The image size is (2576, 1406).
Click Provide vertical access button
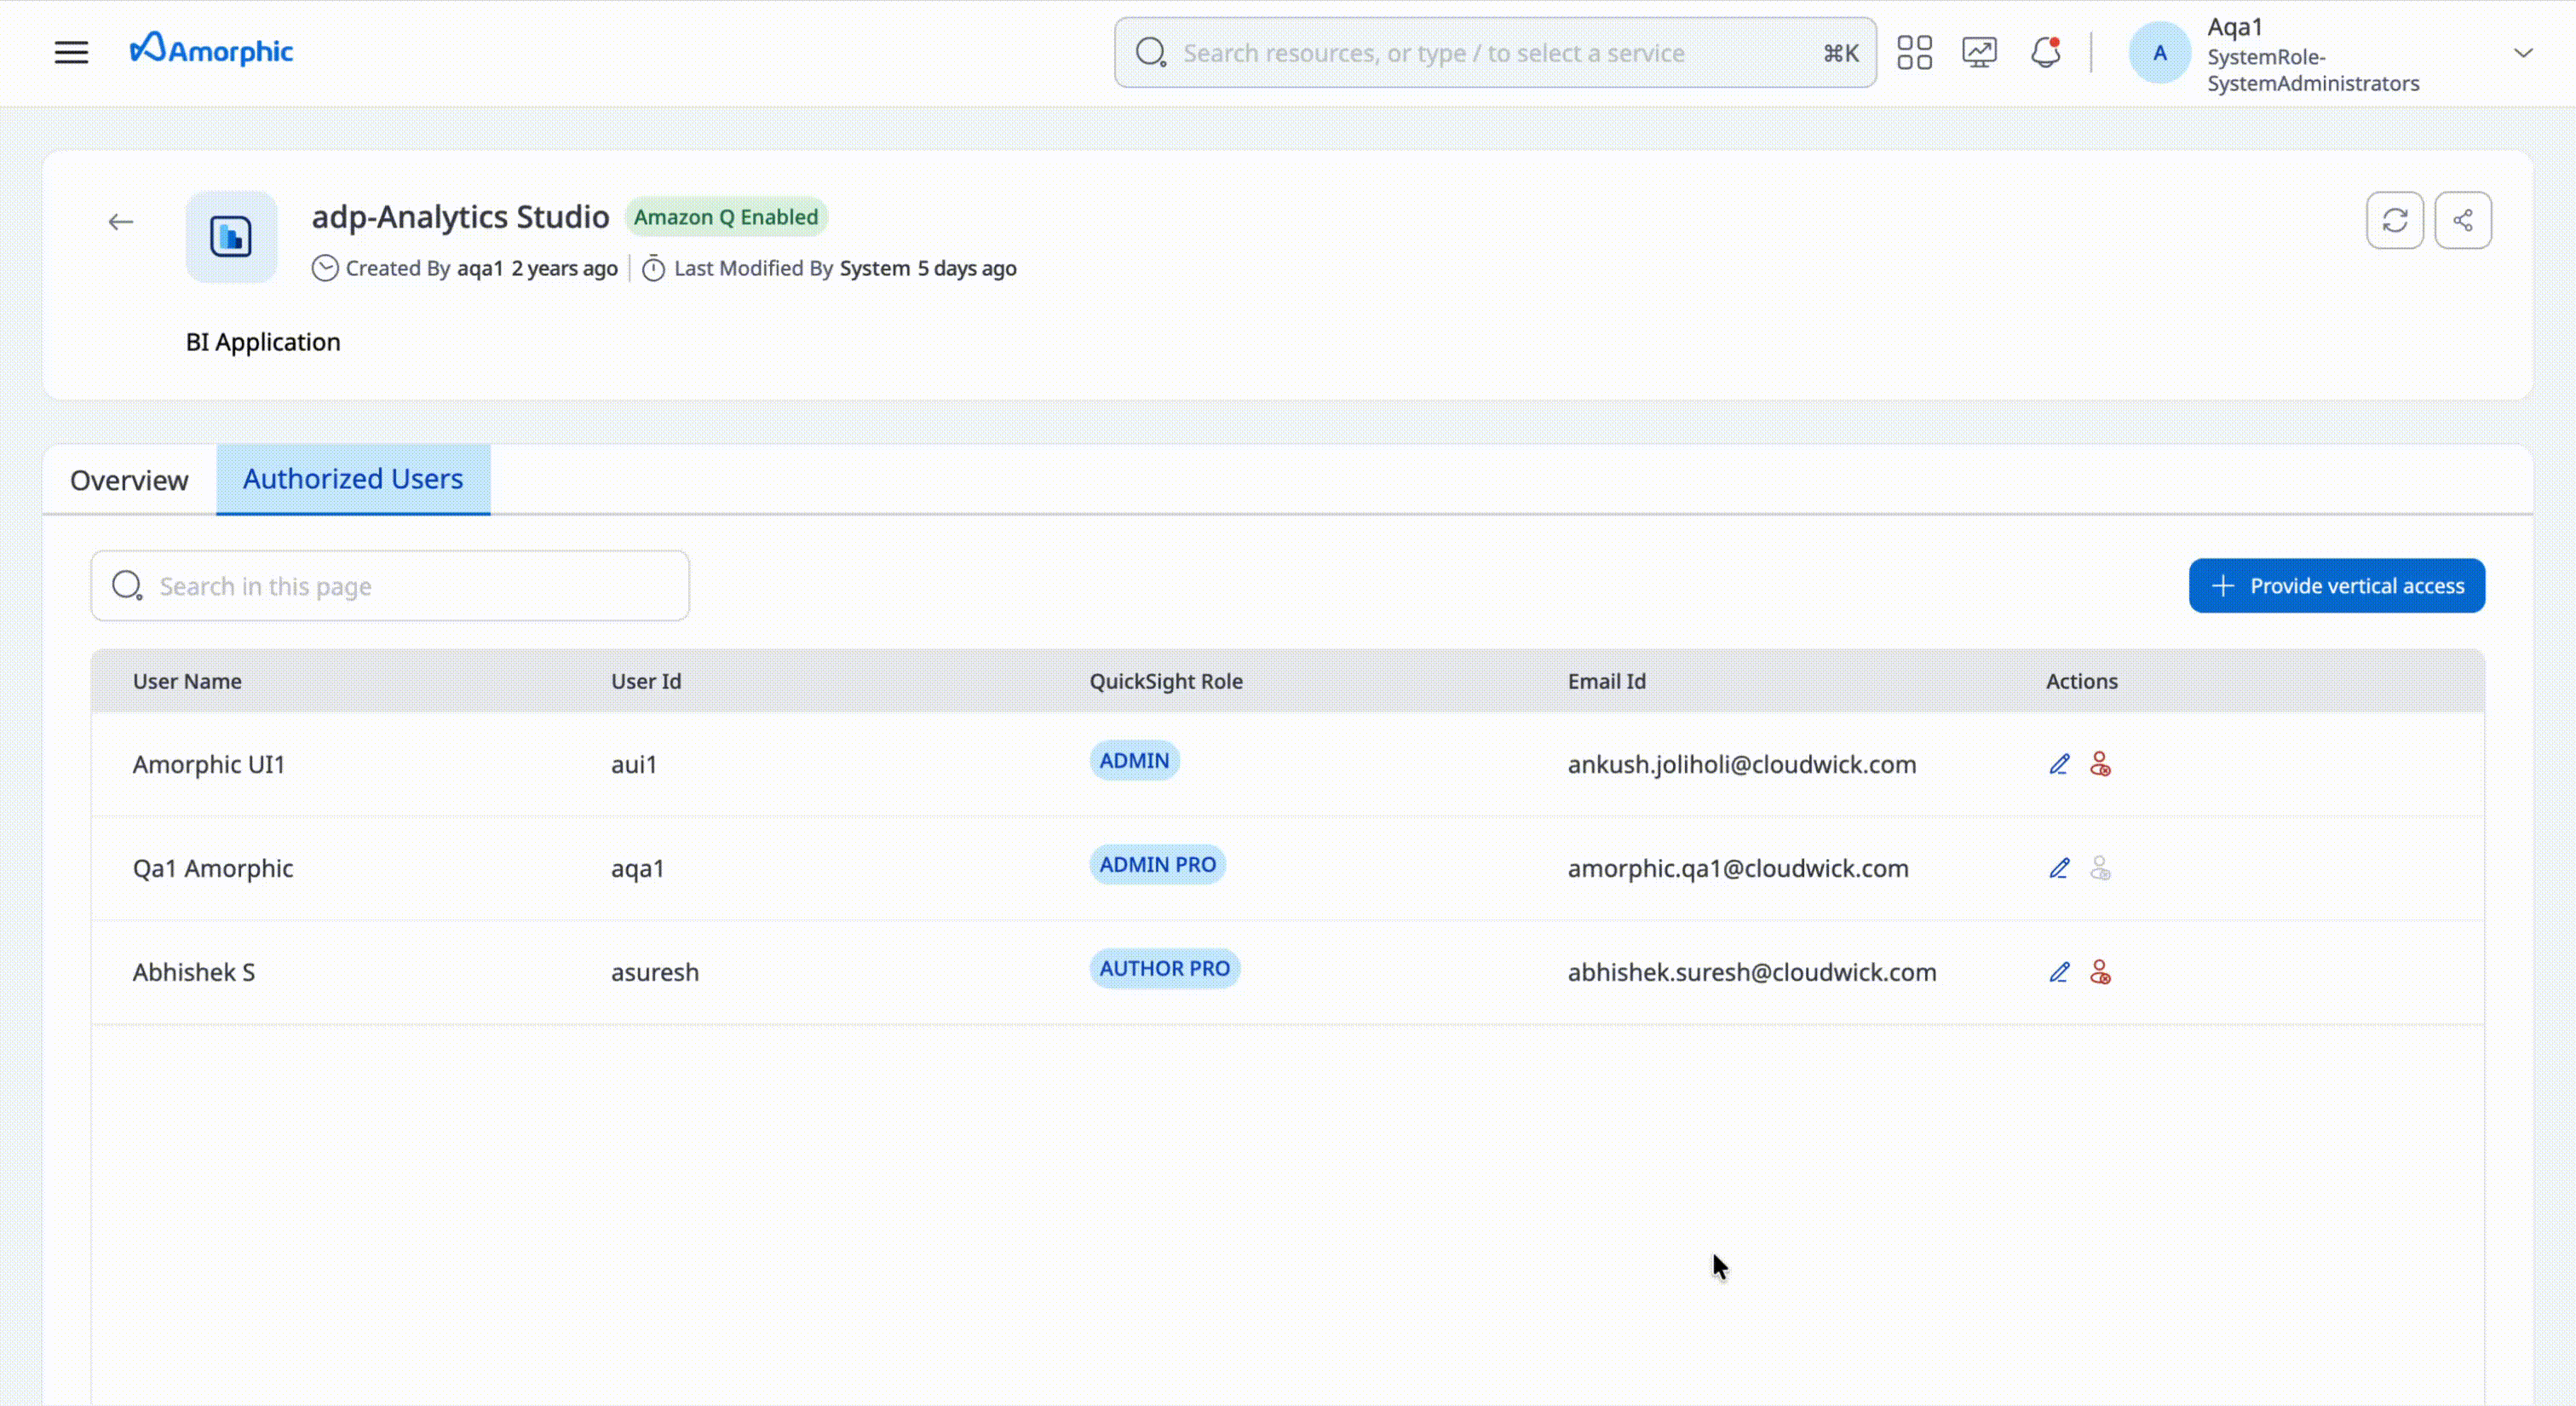2336,586
